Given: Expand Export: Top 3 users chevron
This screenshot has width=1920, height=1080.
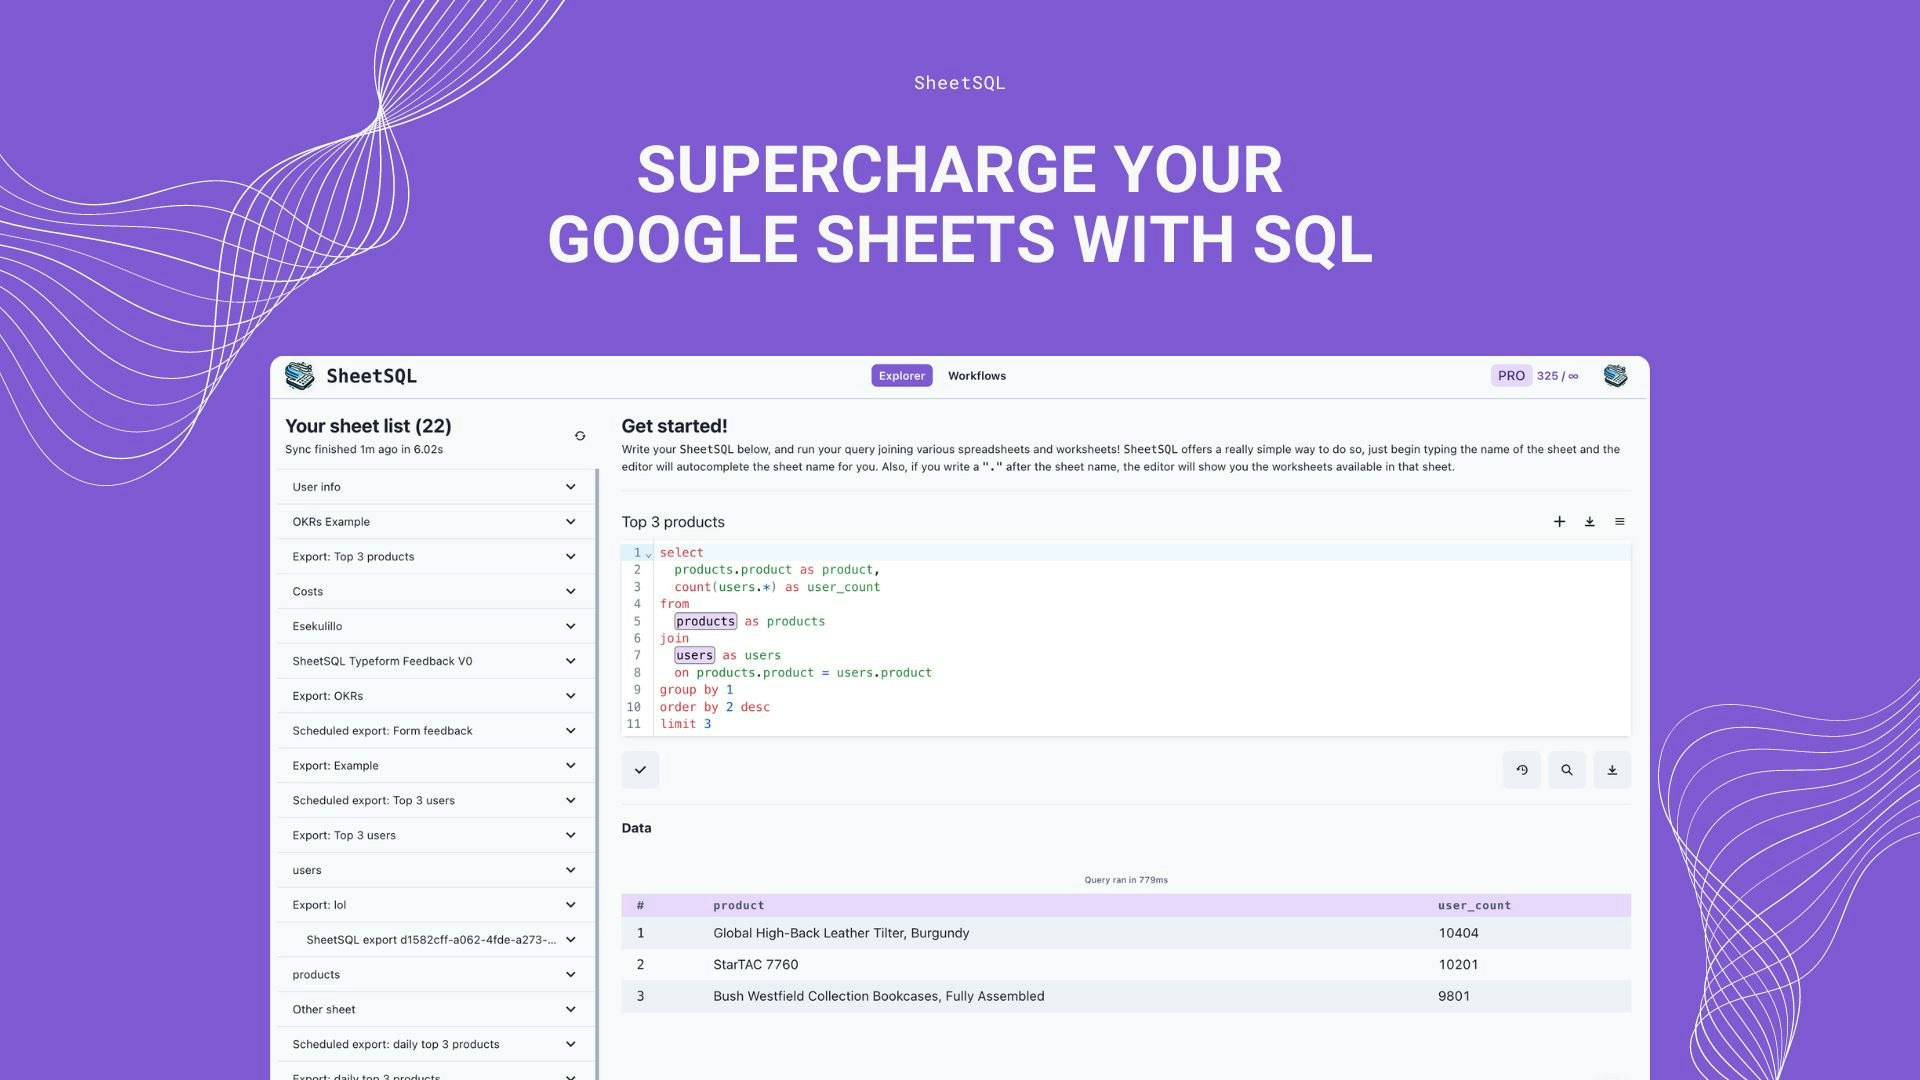Looking at the screenshot, I should [x=570, y=836].
